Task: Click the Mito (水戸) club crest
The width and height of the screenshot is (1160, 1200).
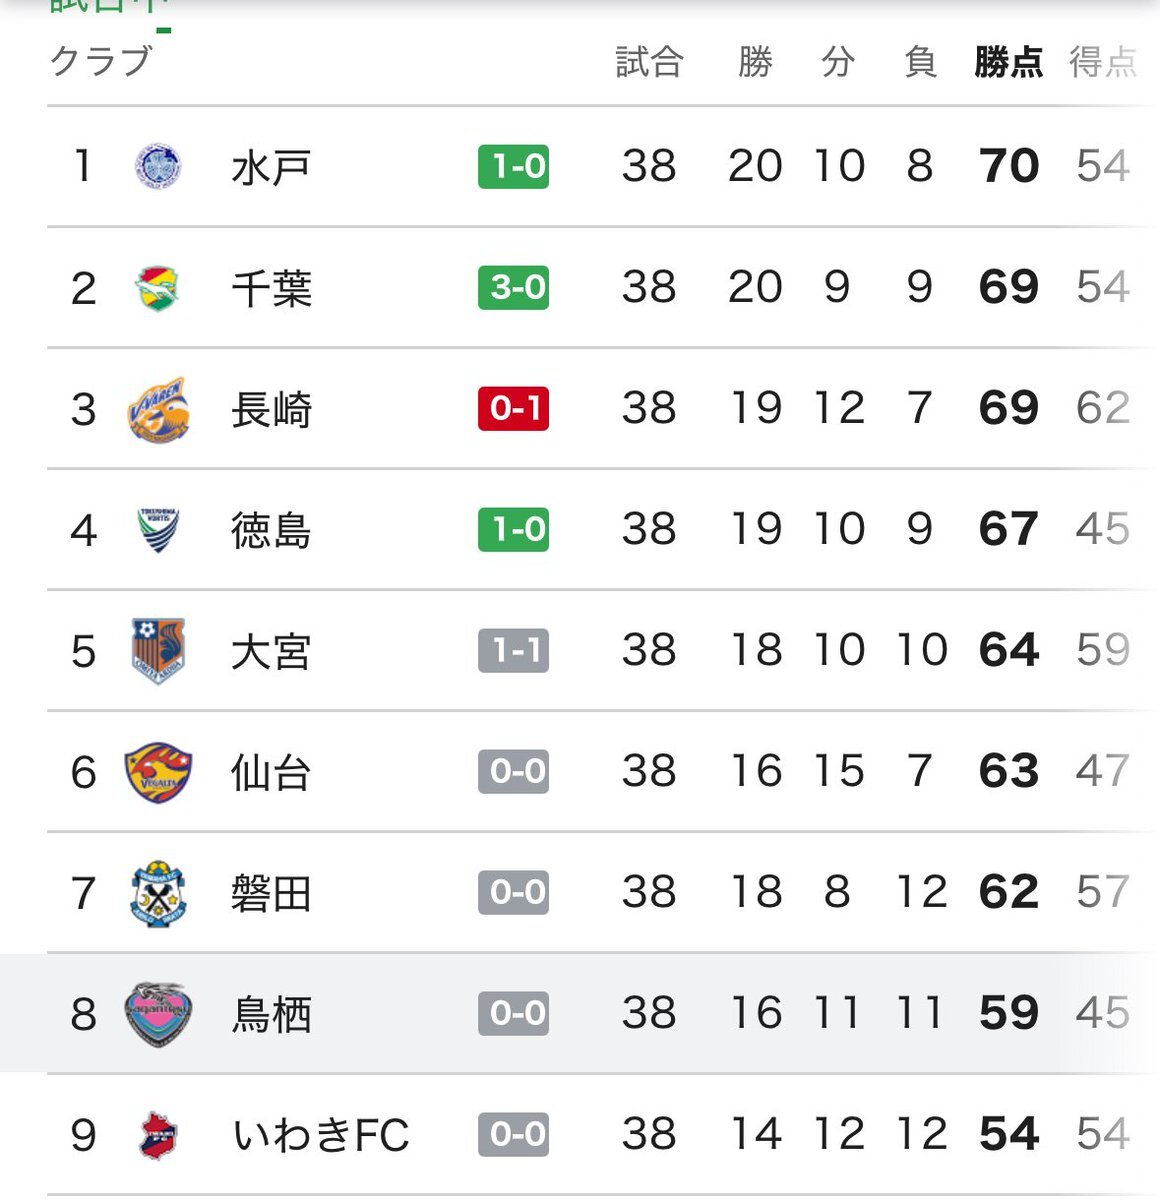Action: pos(158,167)
